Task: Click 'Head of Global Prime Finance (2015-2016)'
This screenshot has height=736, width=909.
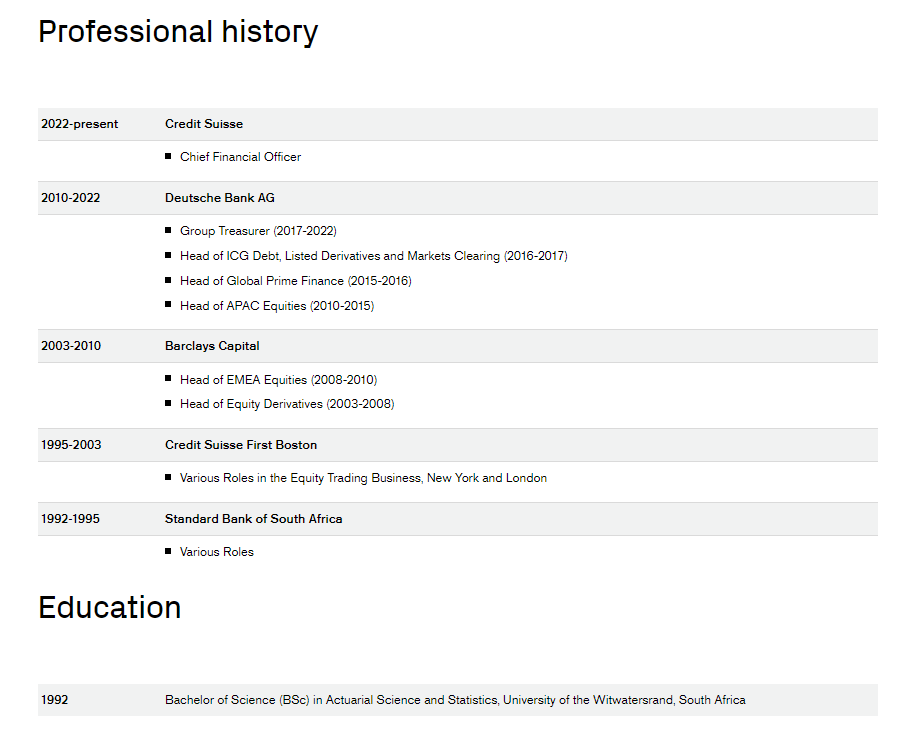Action: [296, 281]
